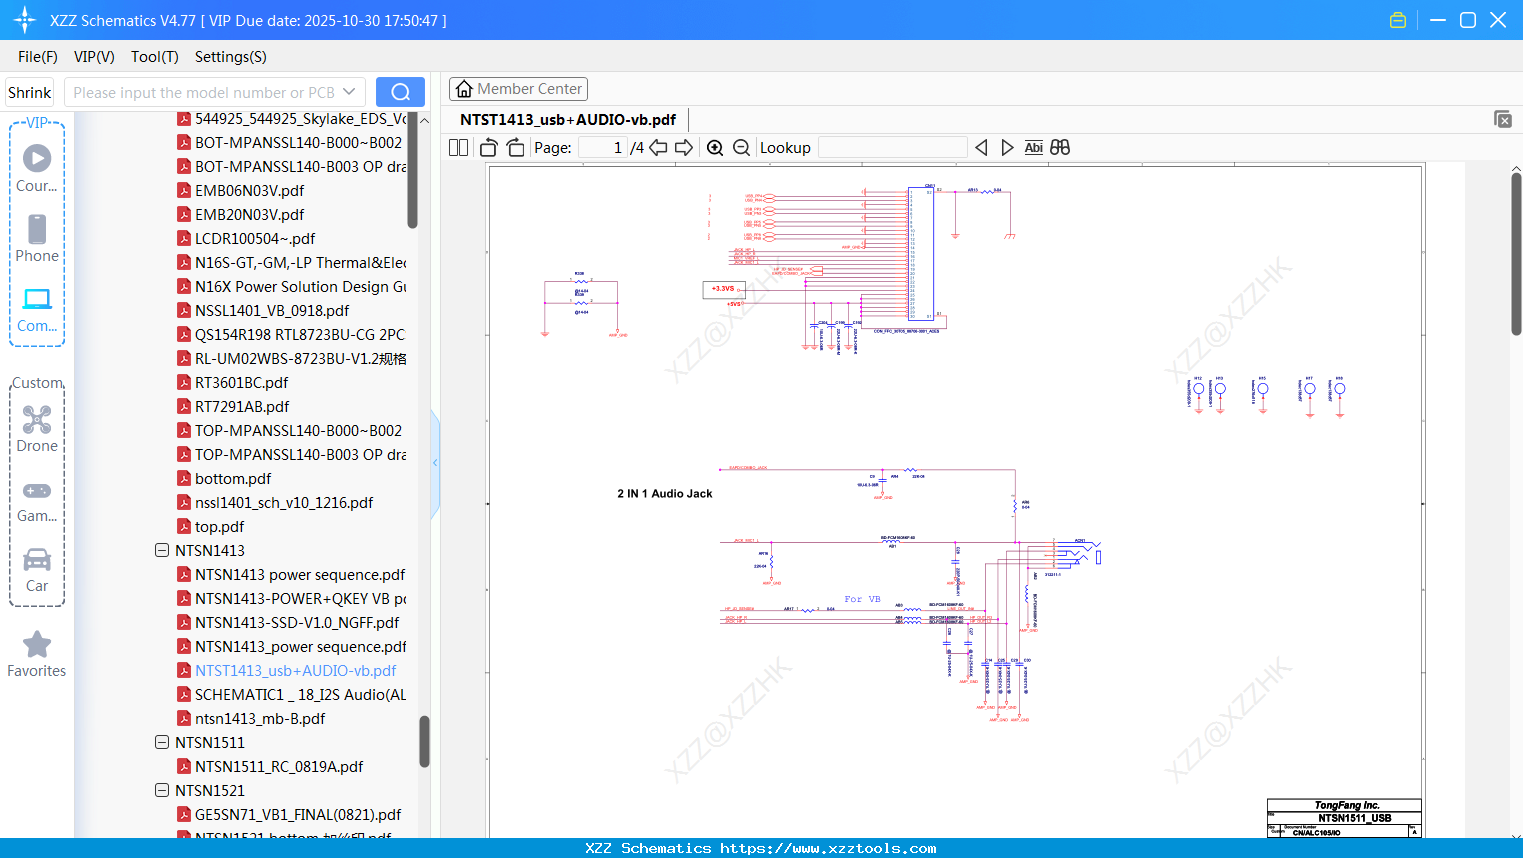Click the Member Center button
The width and height of the screenshot is (1523, 858).
pyautogui.click(x=518, y=89)
